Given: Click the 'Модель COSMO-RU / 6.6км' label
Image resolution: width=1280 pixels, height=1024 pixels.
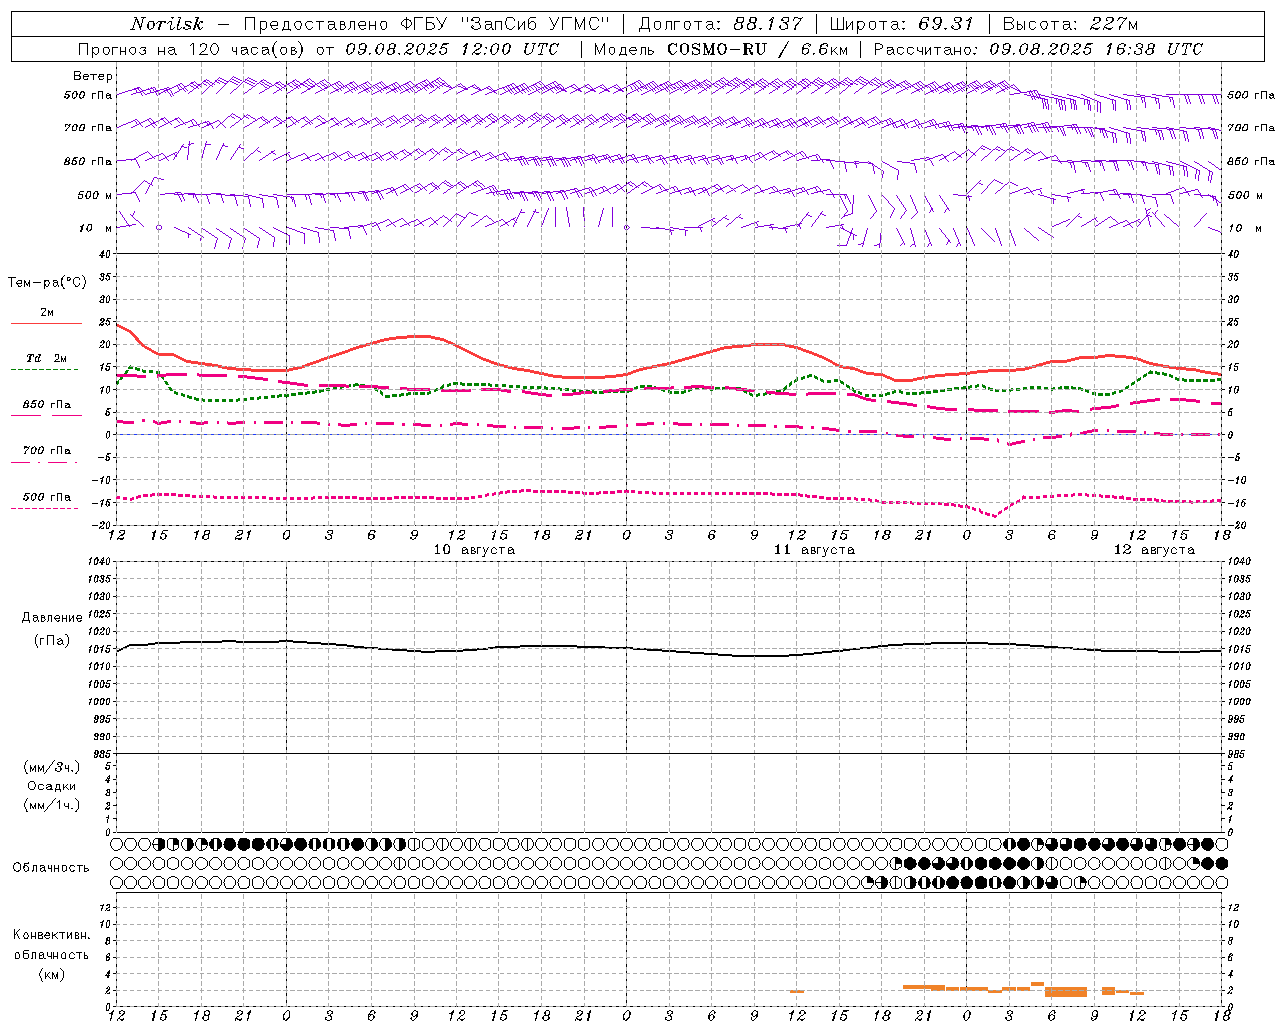Looking at the screenshot, I should (721, 49).
